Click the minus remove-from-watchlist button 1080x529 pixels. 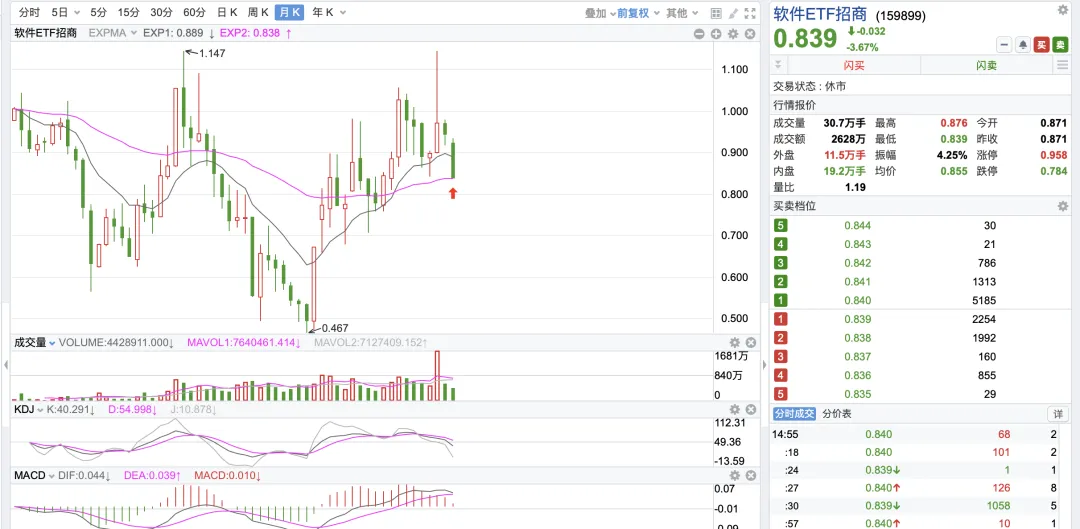coord(1005,45)
